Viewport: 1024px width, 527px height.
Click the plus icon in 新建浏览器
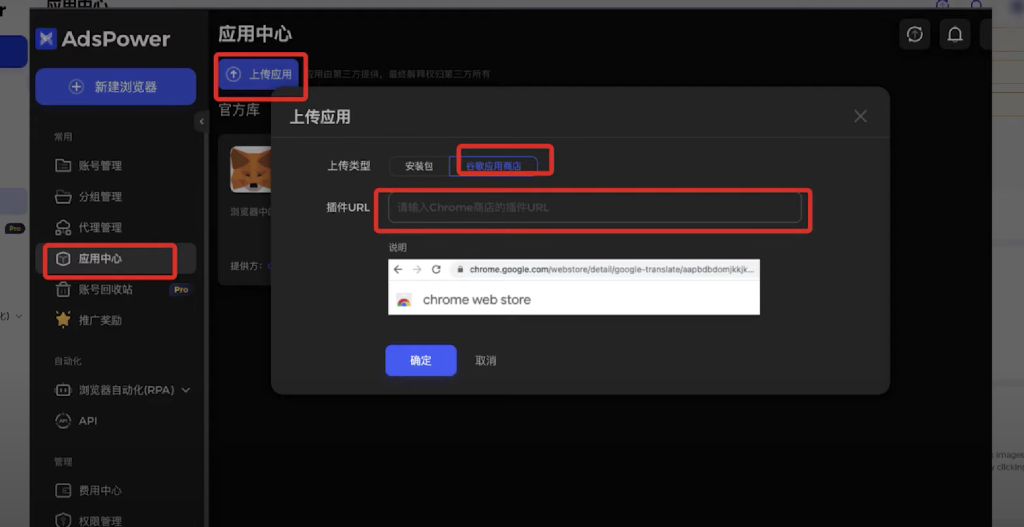click(76, 87)
